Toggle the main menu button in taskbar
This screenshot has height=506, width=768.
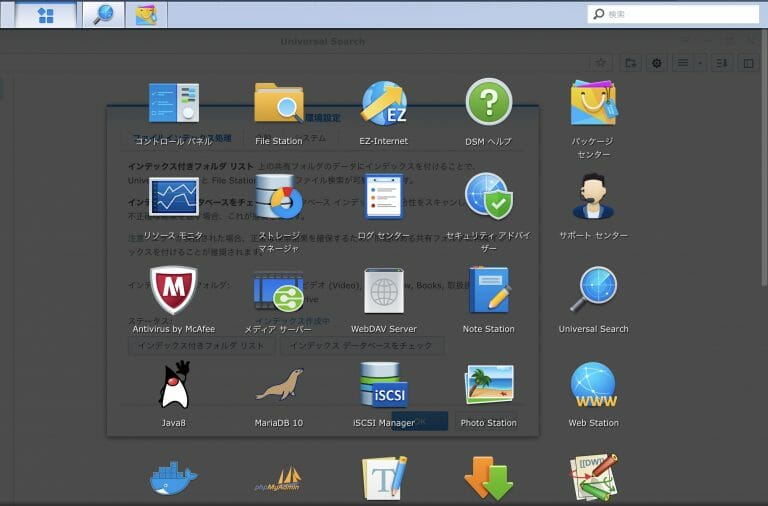click(46, 15)
